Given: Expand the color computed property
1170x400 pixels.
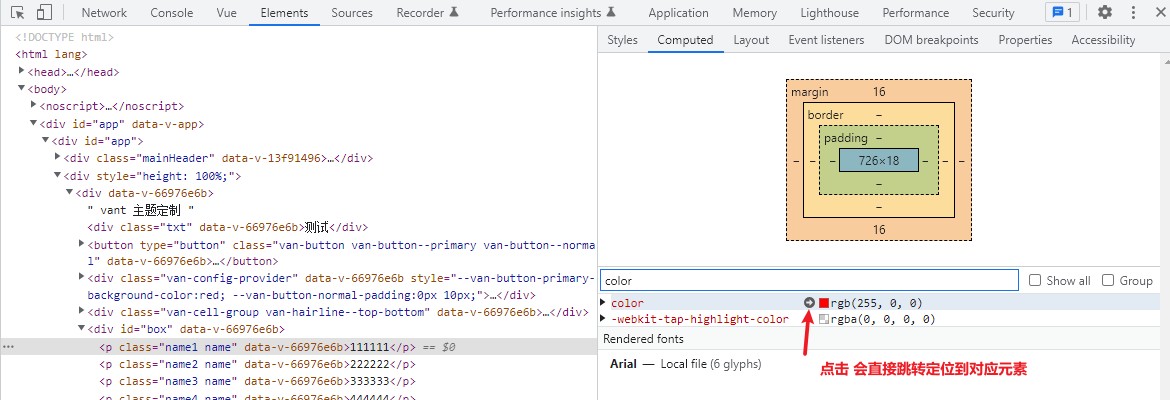Looking at the screenshot, I should point(604,302).
